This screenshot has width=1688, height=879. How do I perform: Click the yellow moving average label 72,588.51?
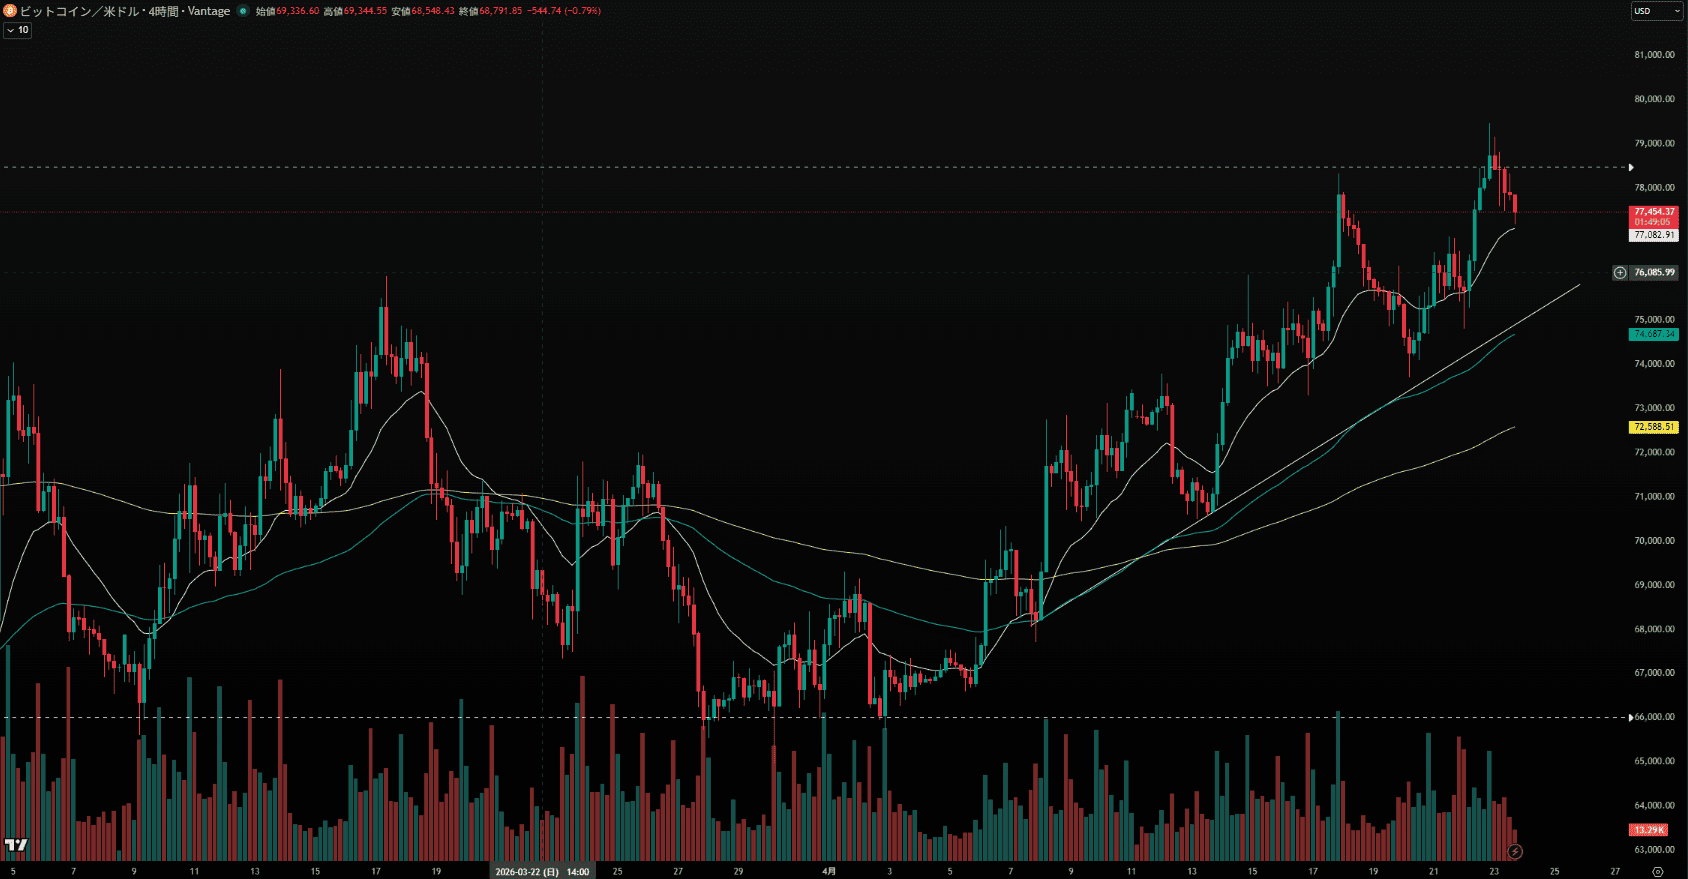(1654, 427)
